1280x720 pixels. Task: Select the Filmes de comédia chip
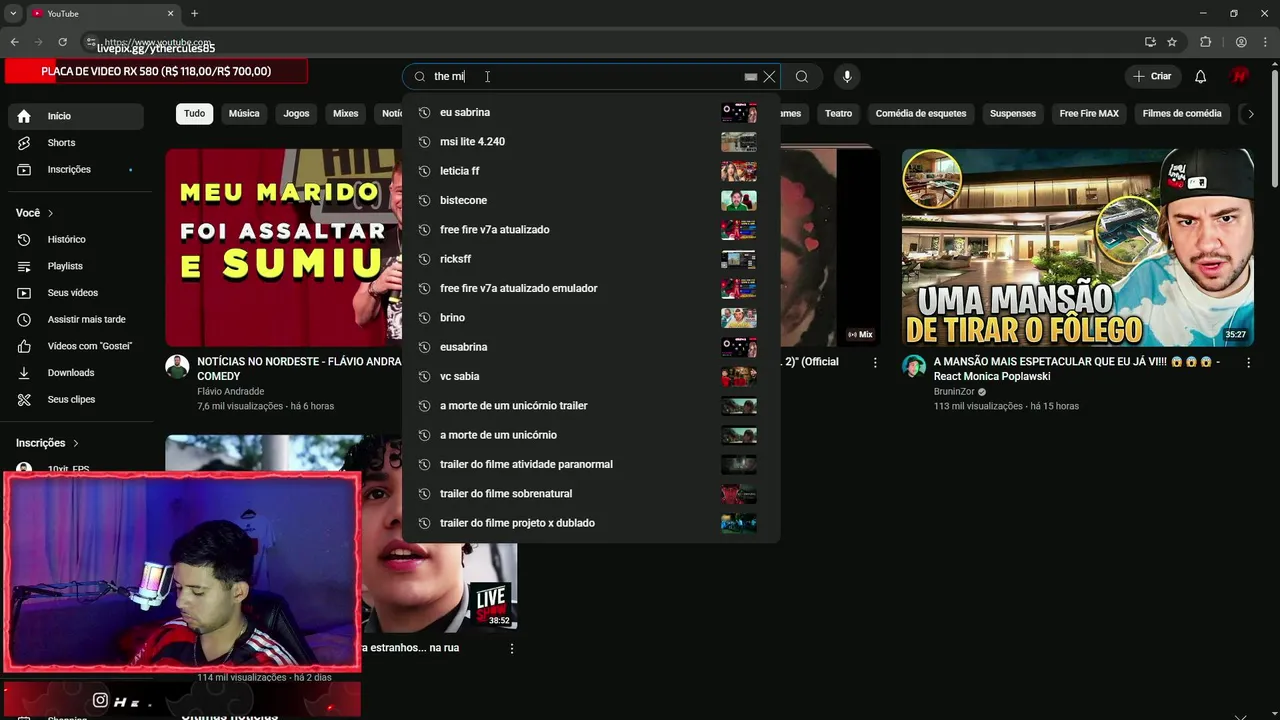pos(1182,113)
